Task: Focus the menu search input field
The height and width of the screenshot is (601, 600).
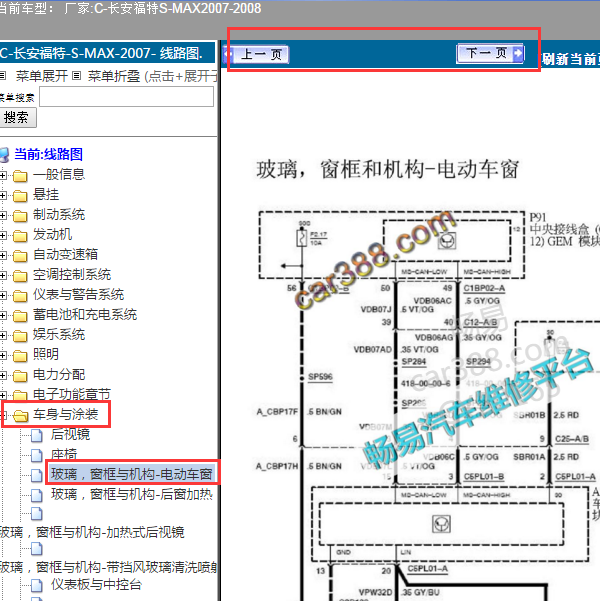Action: pyautogui.click(x=127, y=97)
